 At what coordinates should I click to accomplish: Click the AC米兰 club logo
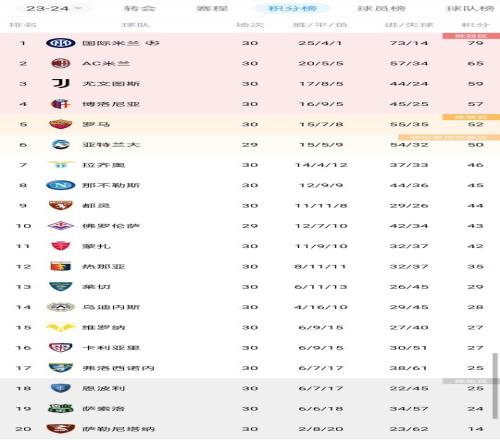pos(60,63)
